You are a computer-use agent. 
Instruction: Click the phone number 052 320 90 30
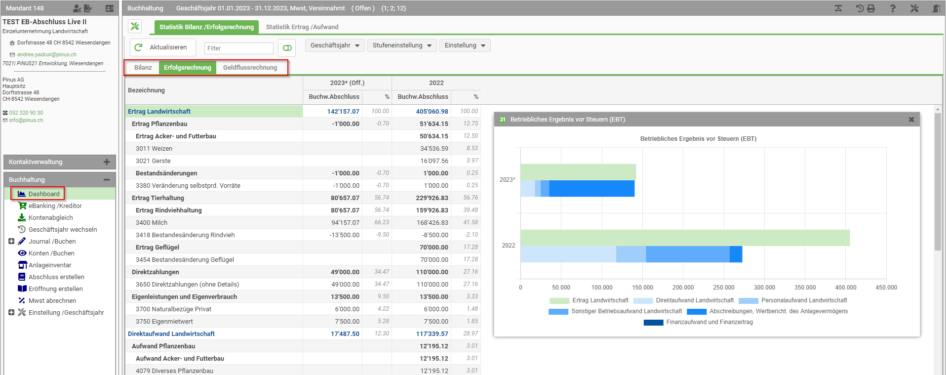[x=26, y=113]
